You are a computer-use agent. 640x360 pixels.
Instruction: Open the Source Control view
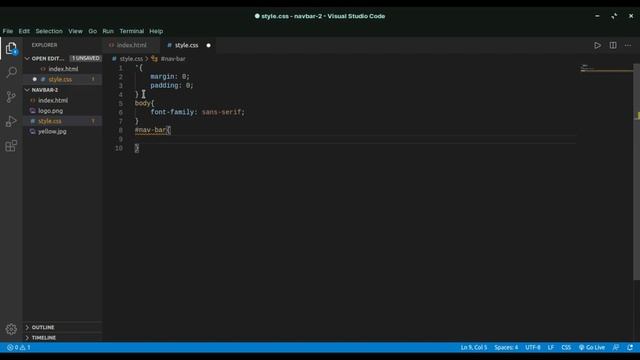point(11,97)
